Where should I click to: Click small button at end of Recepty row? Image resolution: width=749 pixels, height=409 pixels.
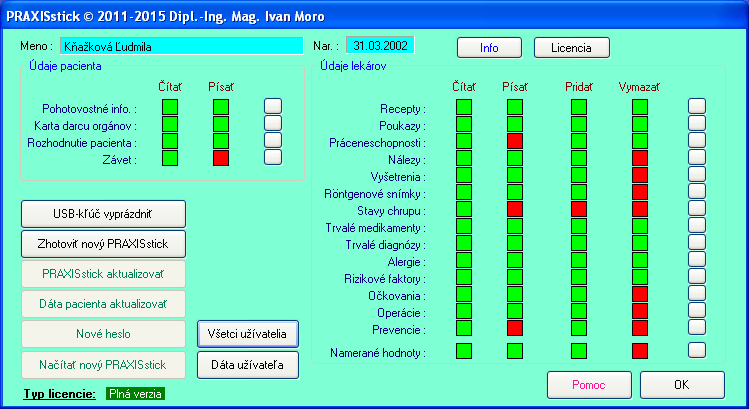[697, 106]
